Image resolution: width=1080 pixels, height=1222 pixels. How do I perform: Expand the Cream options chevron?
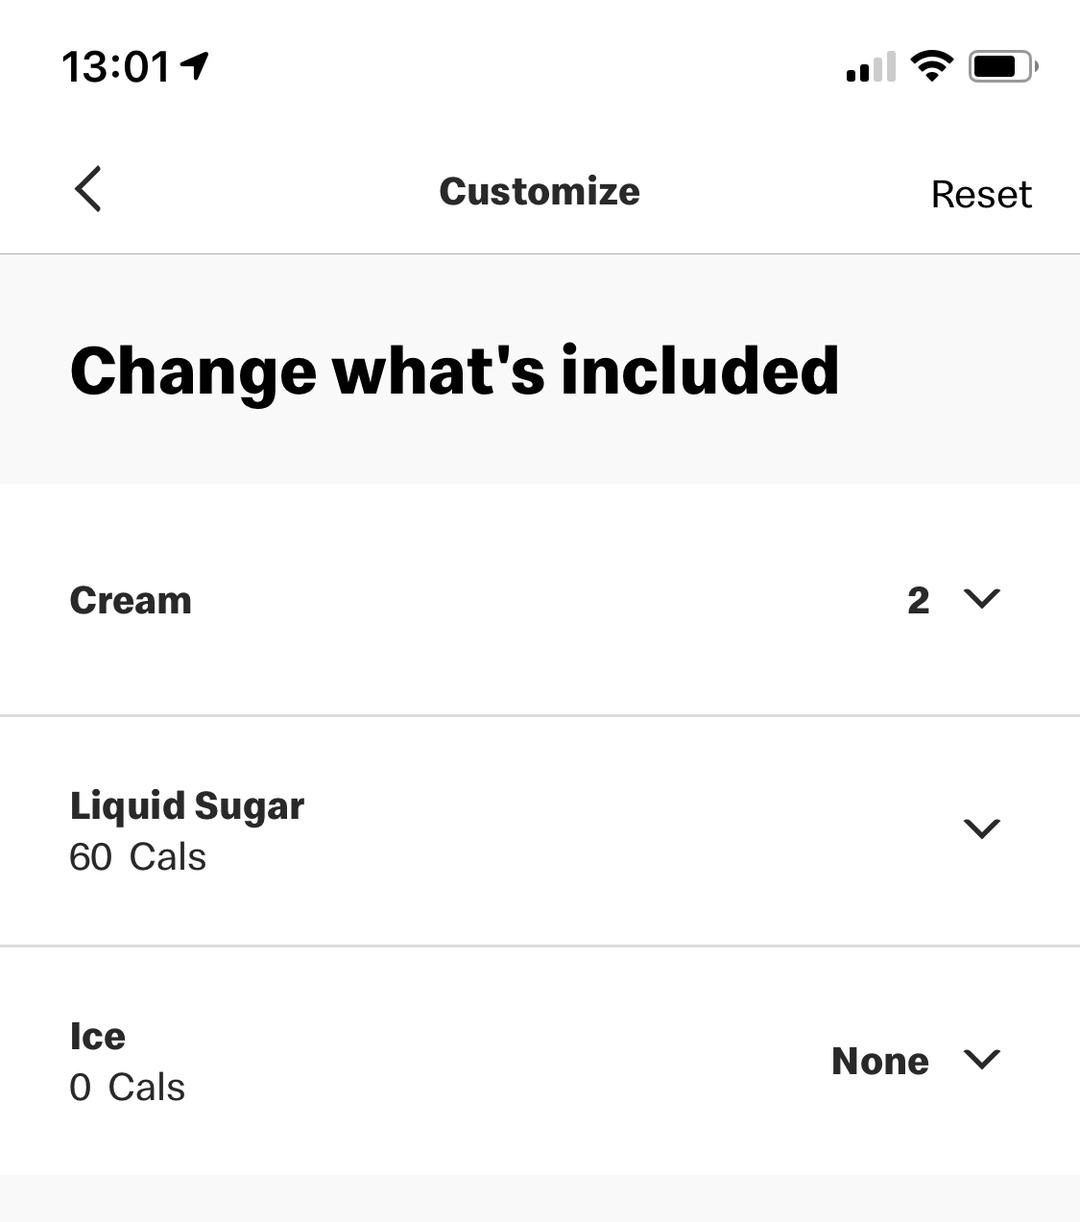point(981,598)
